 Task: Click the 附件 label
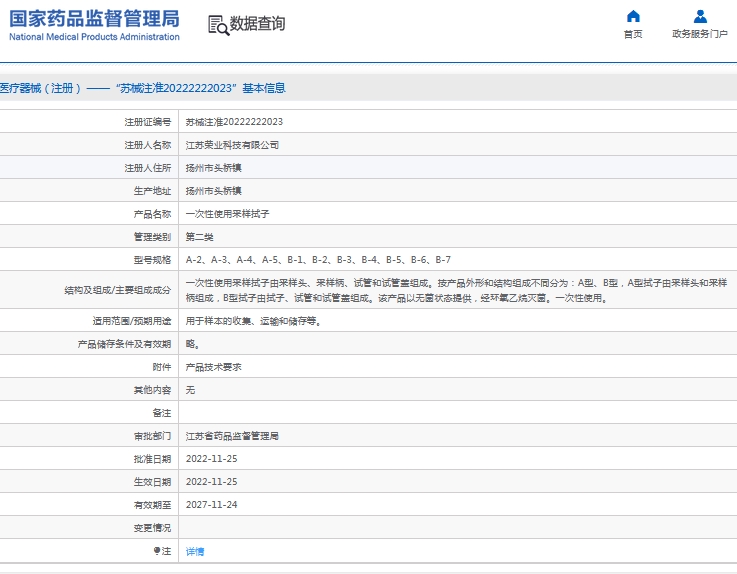click(x=162, y=367)
